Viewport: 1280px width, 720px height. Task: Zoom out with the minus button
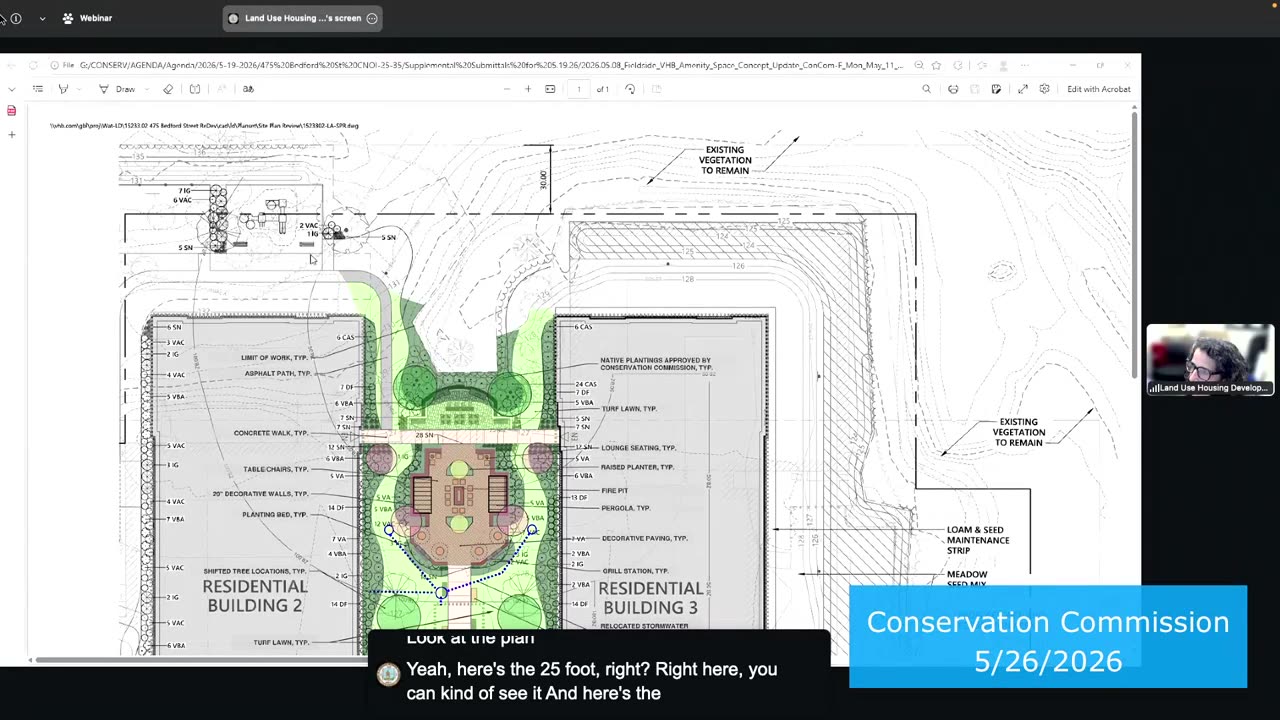505,89
